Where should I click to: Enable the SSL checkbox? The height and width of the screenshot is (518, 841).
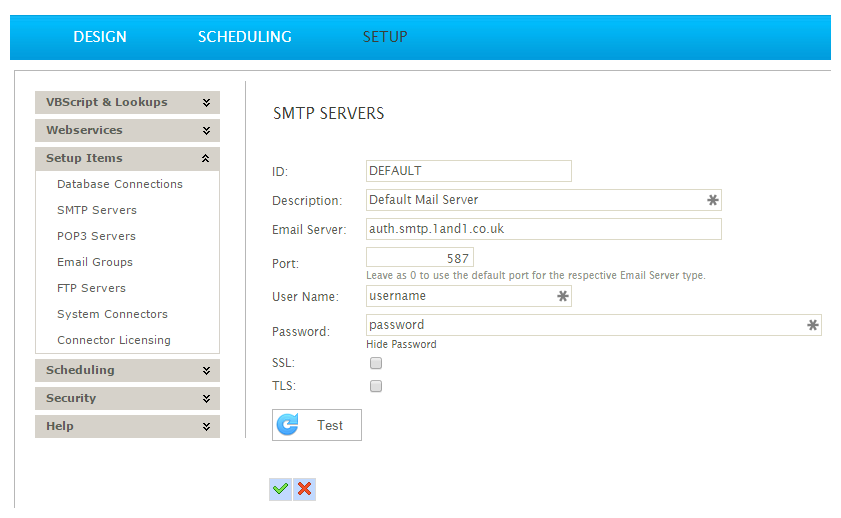pos(376,363)
